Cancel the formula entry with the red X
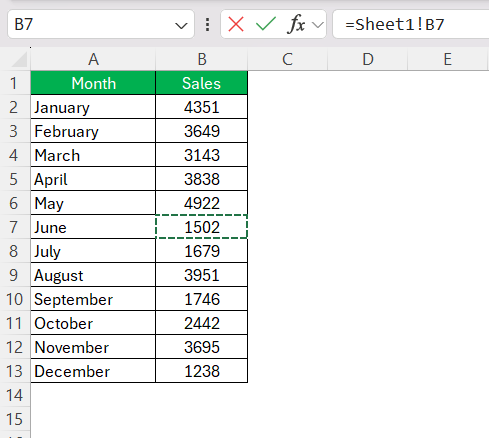 pyautogui.click(x=236, y=24)
